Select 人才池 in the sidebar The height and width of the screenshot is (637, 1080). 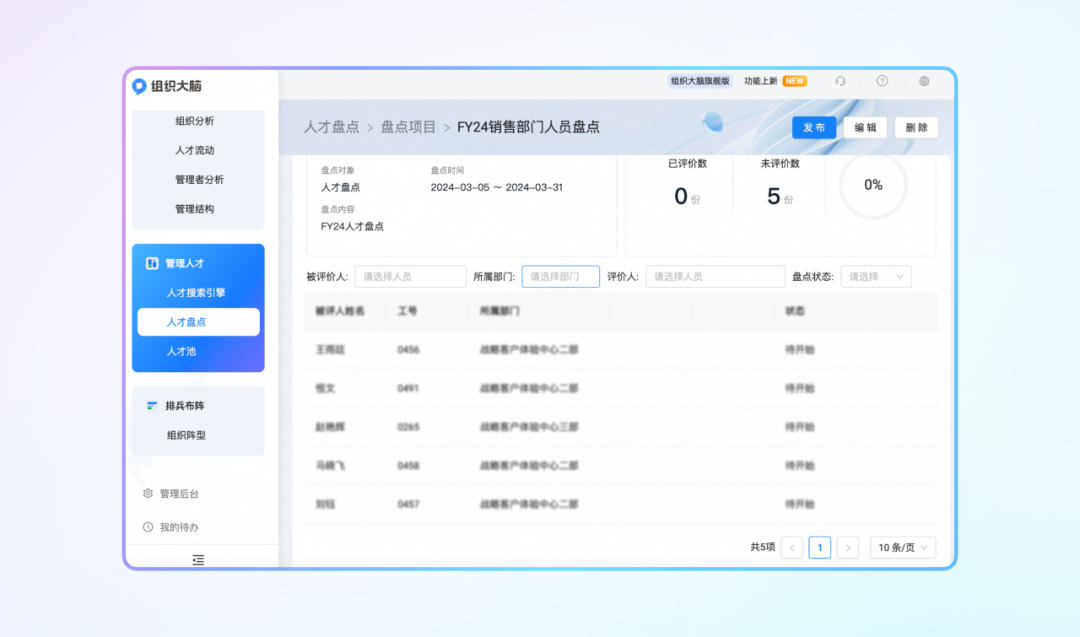point(181,351)
